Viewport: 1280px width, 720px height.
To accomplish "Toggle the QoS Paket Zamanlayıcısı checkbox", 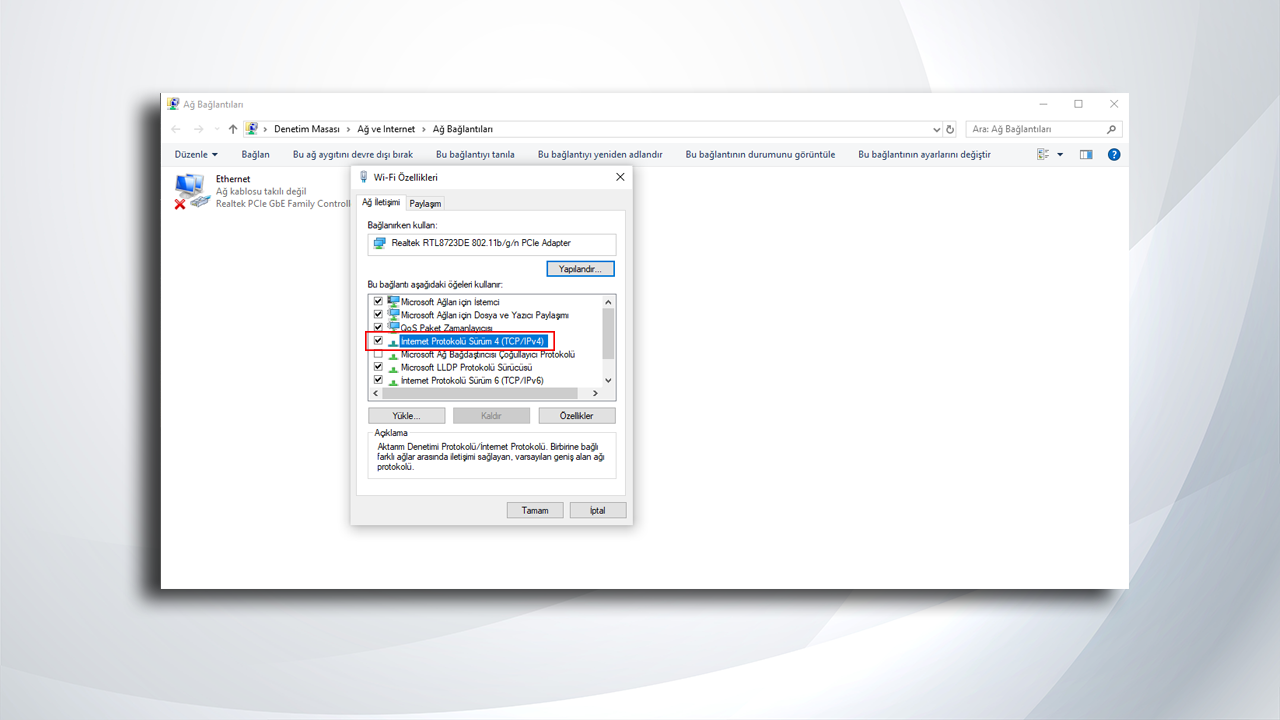I will click(378, 328).
